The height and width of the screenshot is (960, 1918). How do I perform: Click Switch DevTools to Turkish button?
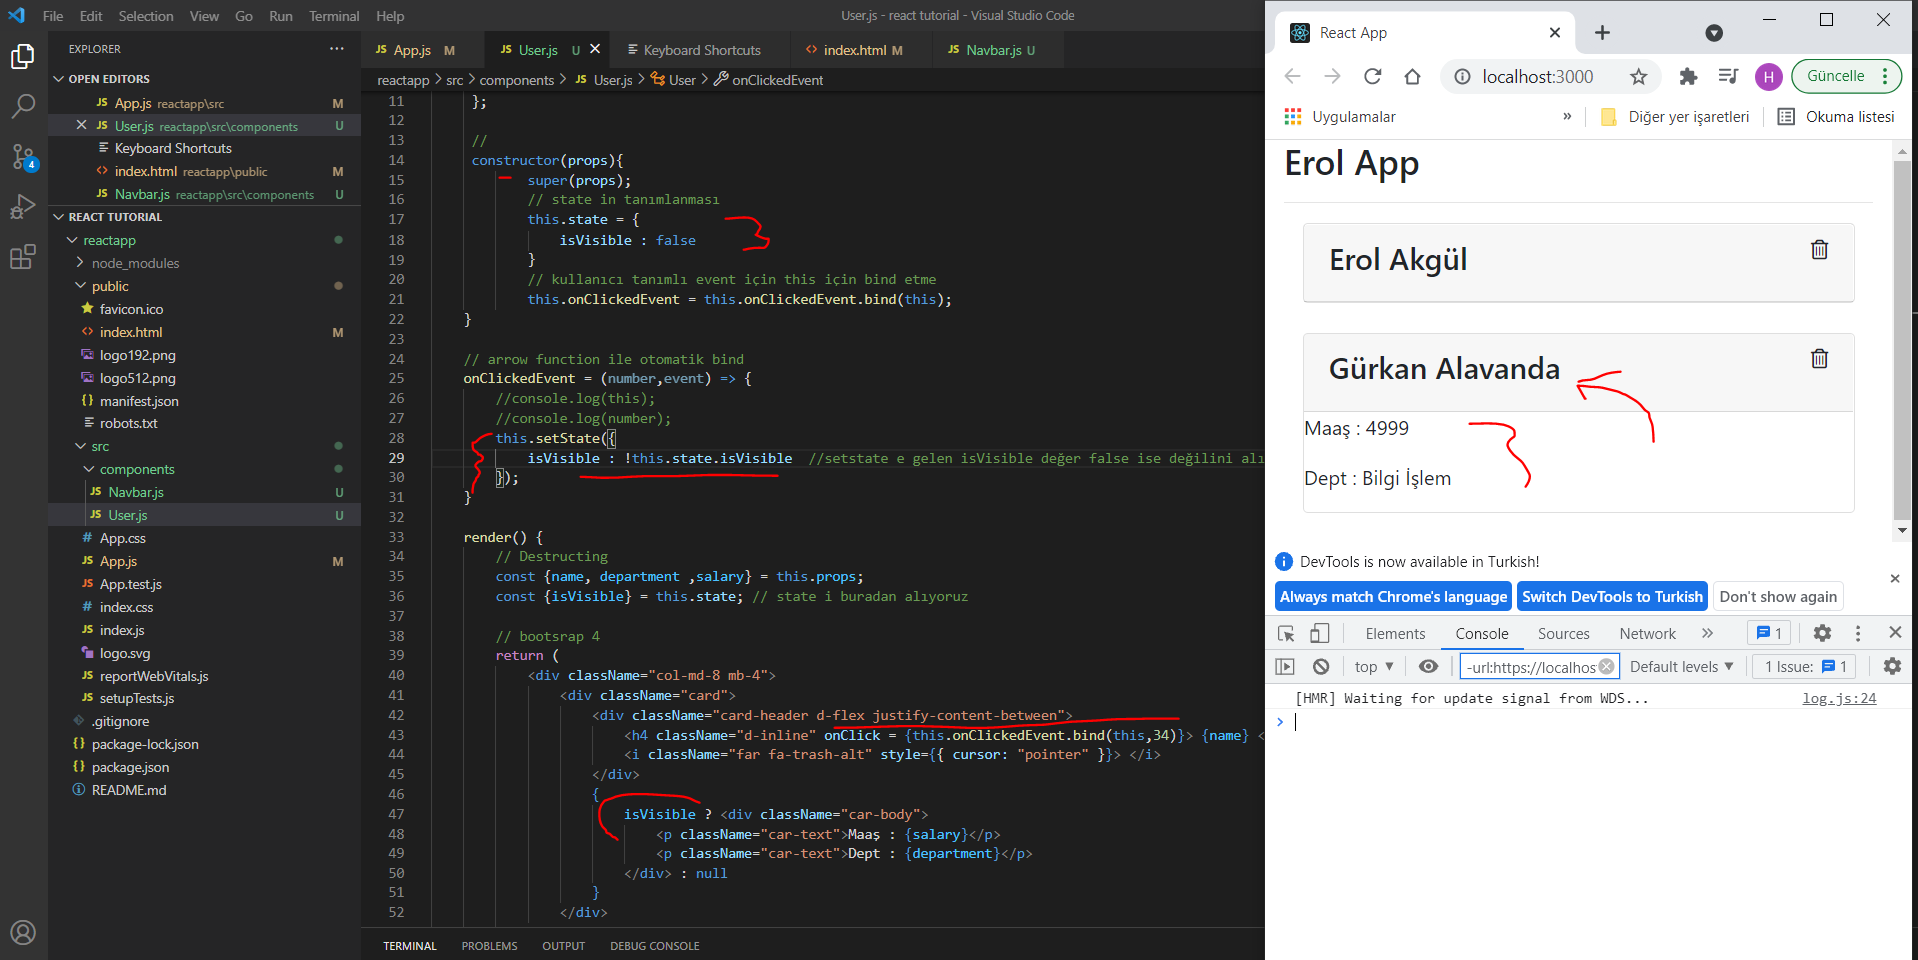(x=1611, y=597)
